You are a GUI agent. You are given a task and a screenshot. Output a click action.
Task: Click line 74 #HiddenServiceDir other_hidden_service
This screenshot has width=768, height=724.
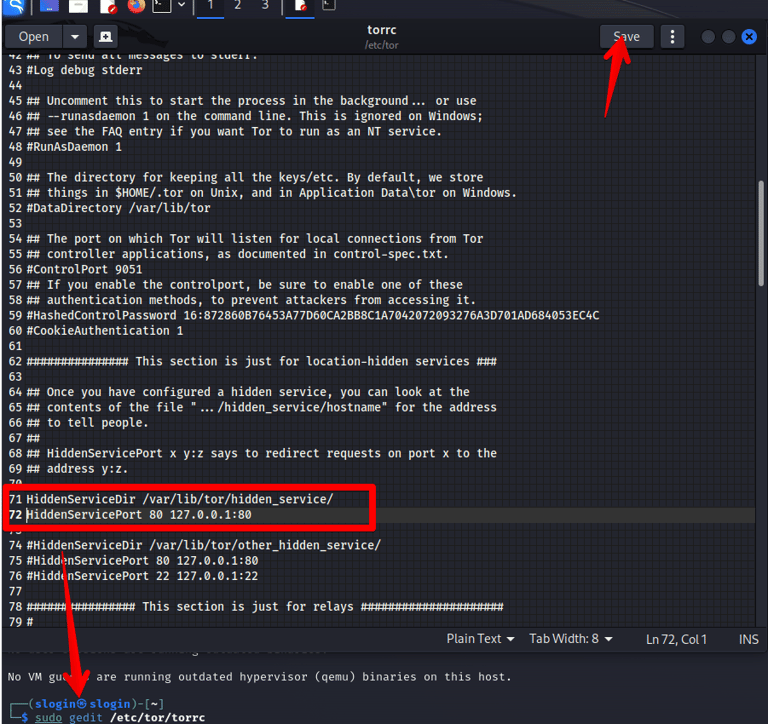(x=204, y=545)
